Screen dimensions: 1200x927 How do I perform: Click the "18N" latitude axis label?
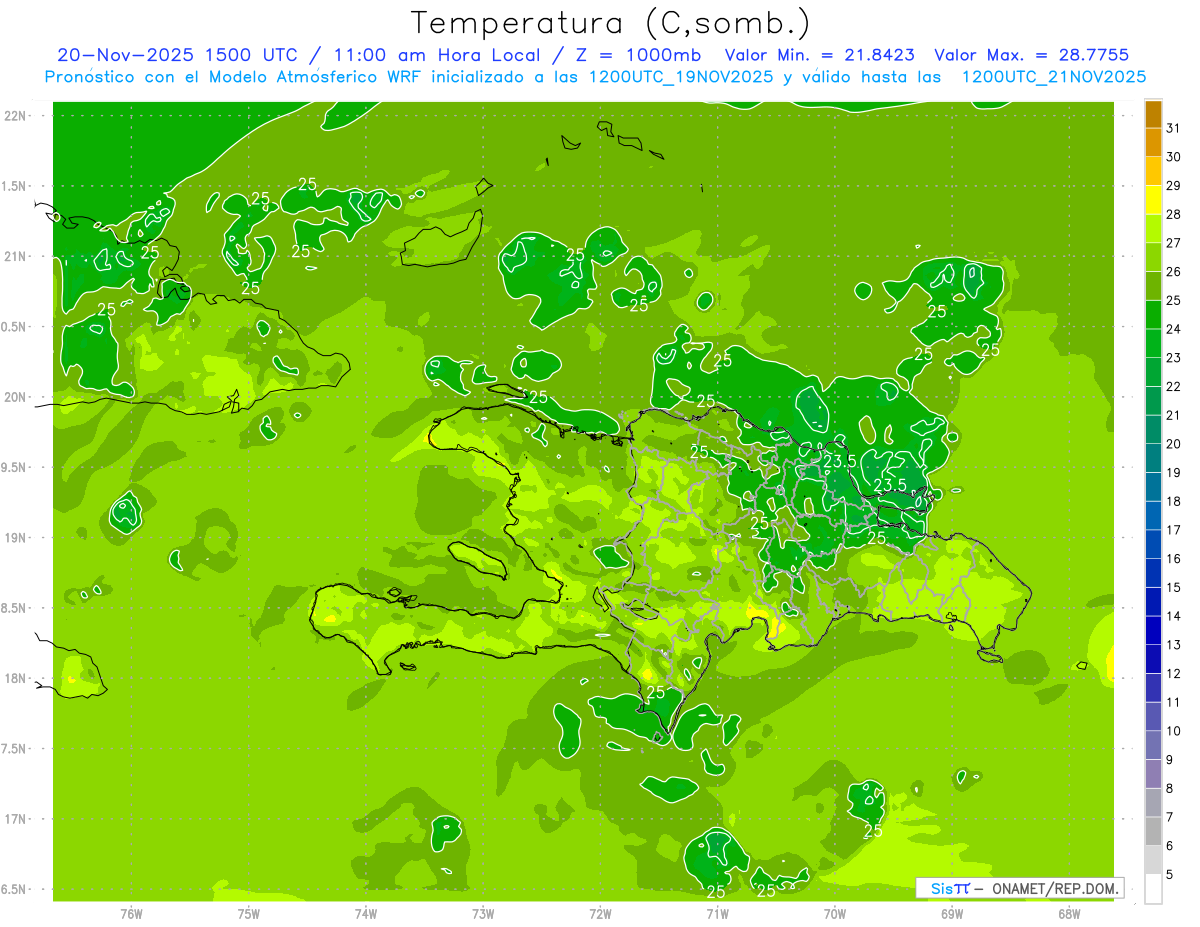point(14,678)
